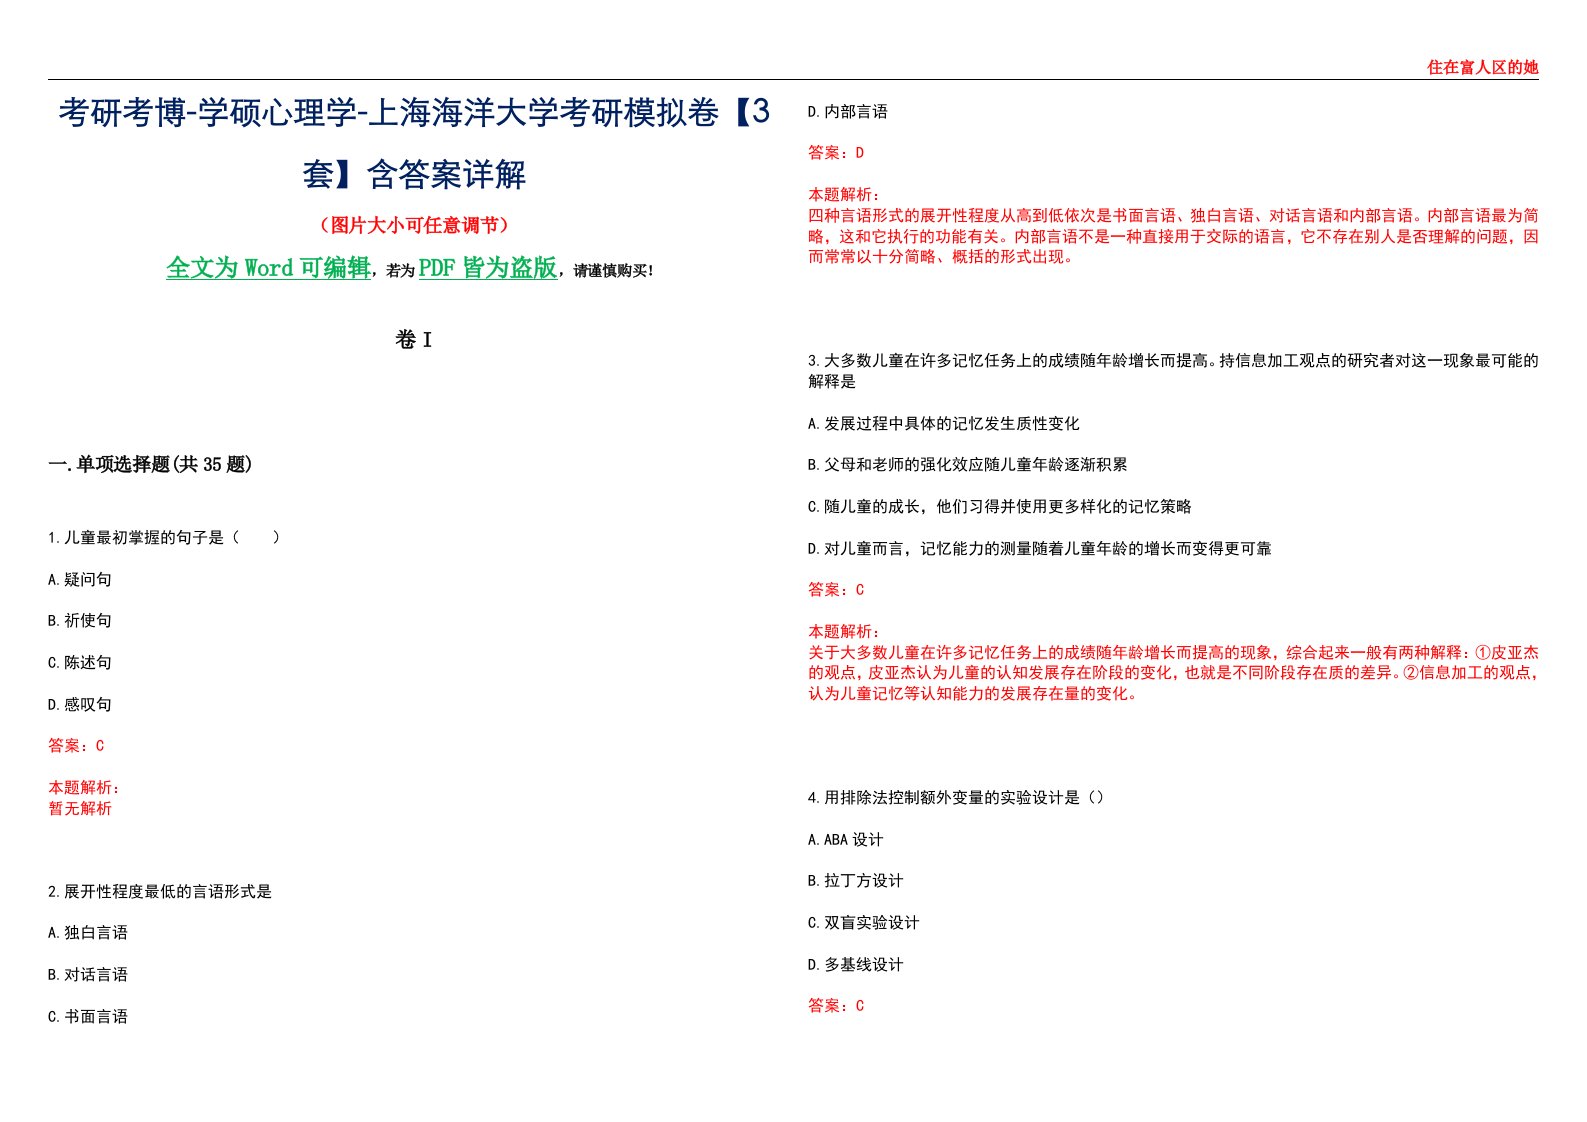Select option 'B.拉丁方设计'

[856, 881]
